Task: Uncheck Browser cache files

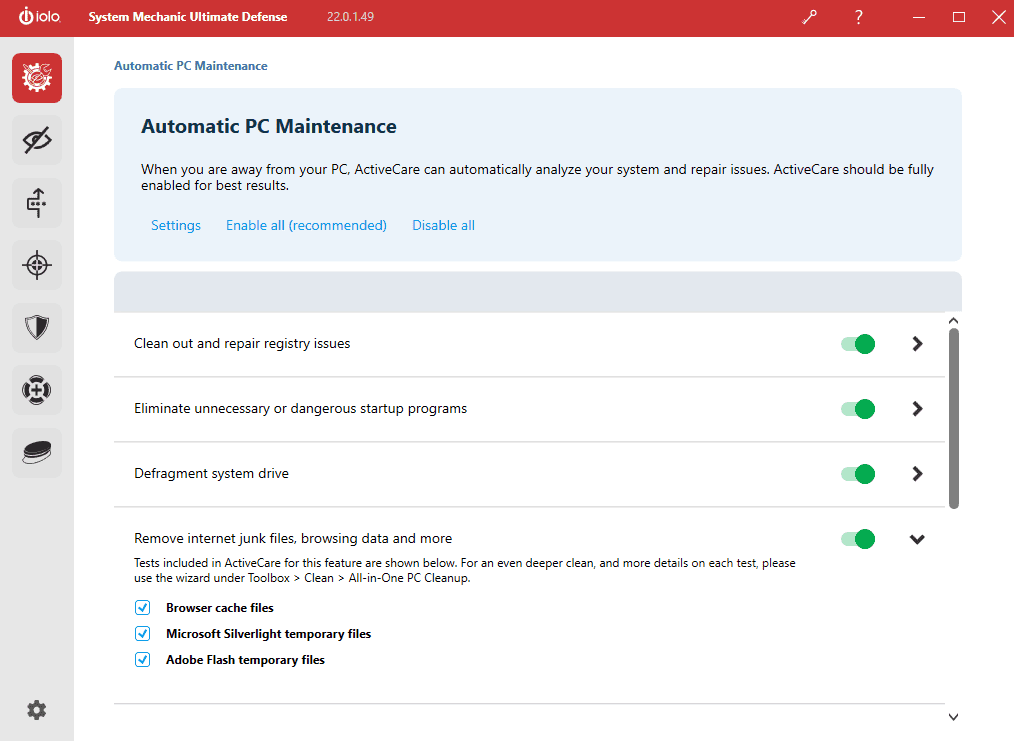Action: pos(142,607)
